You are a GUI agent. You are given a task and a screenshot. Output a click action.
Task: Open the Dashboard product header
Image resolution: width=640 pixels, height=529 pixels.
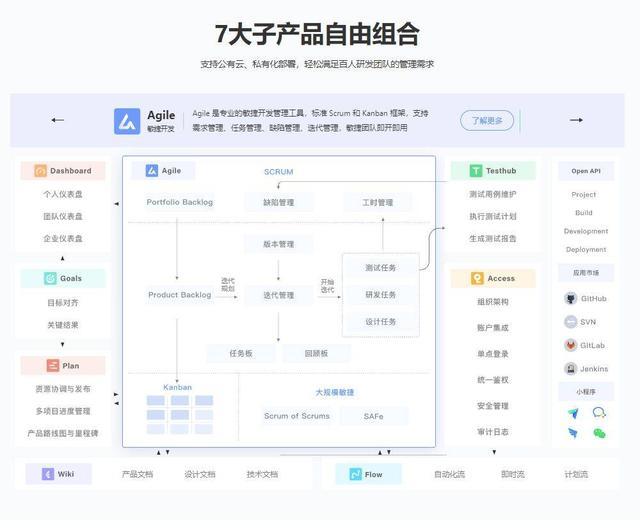pyautogui.click(x=63, y=171)
